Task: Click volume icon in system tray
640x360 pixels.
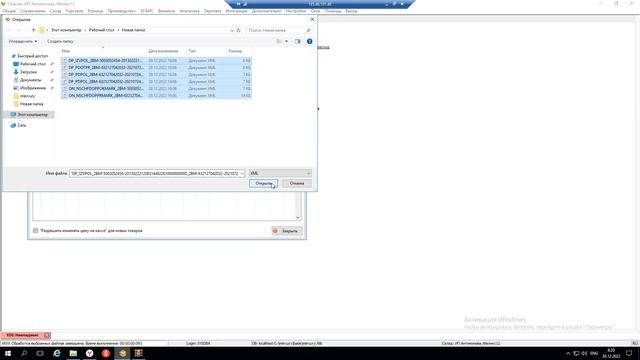Action: (x=584, y=353)
